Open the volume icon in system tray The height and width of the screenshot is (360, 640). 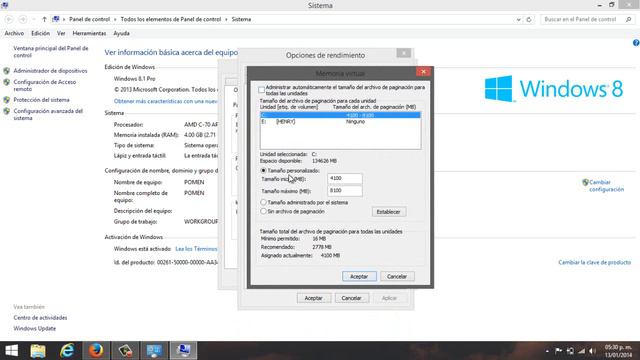(593, 351)
